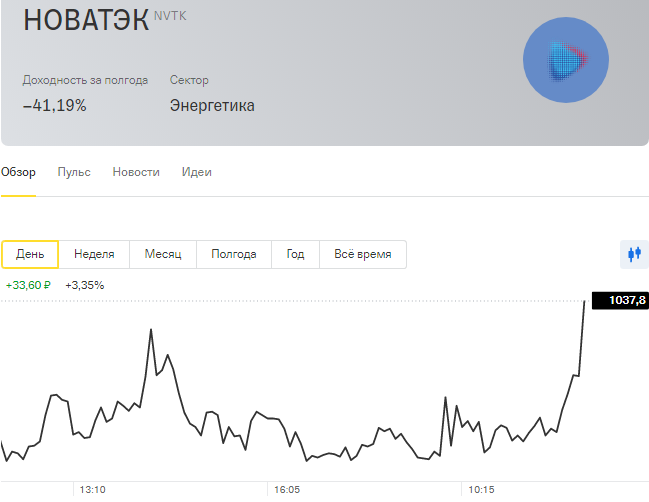Open the Идеи tab
This screenshot has width=649, height=502.
click(x=197, y=172)
